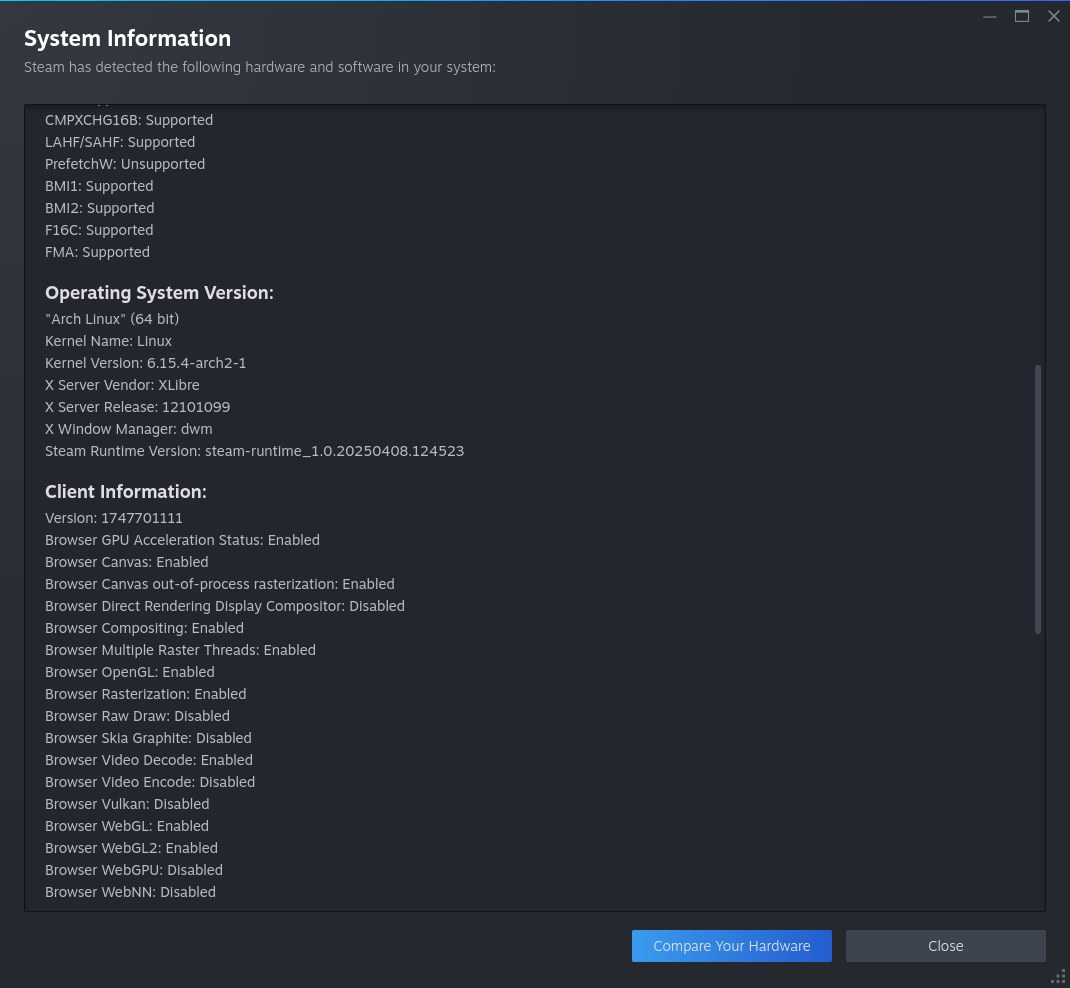This screenshot has width=1070, height=988.
Task: Maximize the System Information window
Action: pos(1022,16)
